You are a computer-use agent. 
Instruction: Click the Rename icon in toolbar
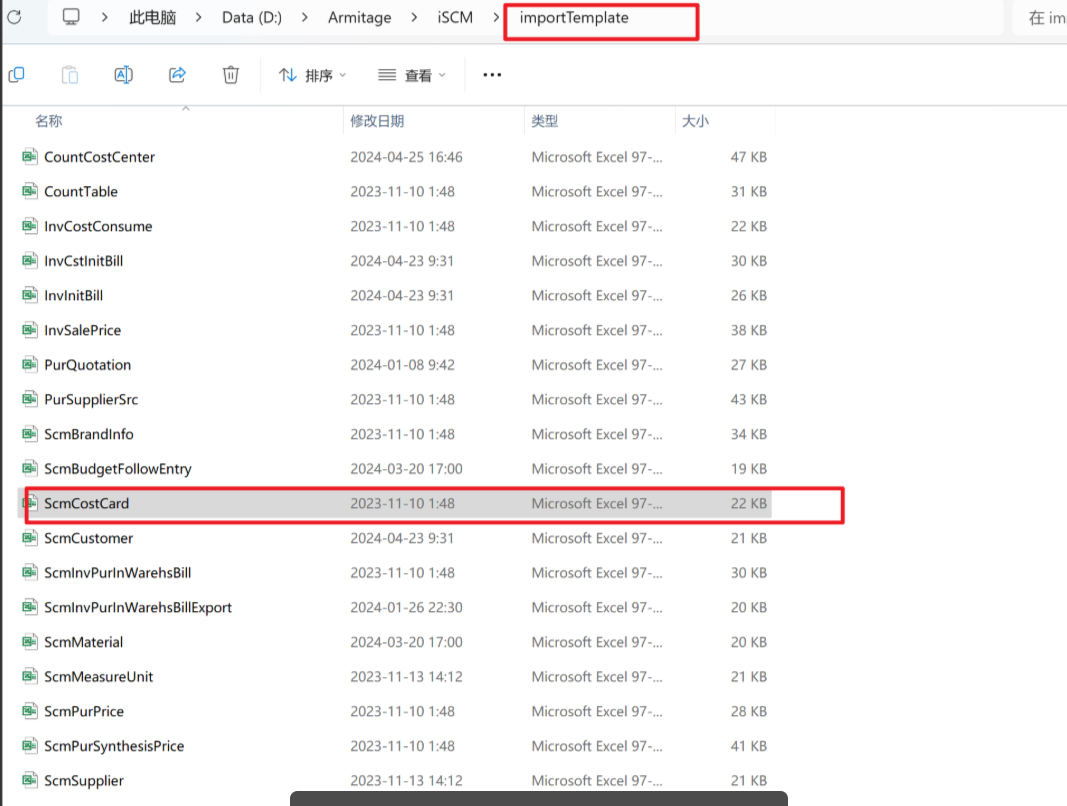click(124, 75)
